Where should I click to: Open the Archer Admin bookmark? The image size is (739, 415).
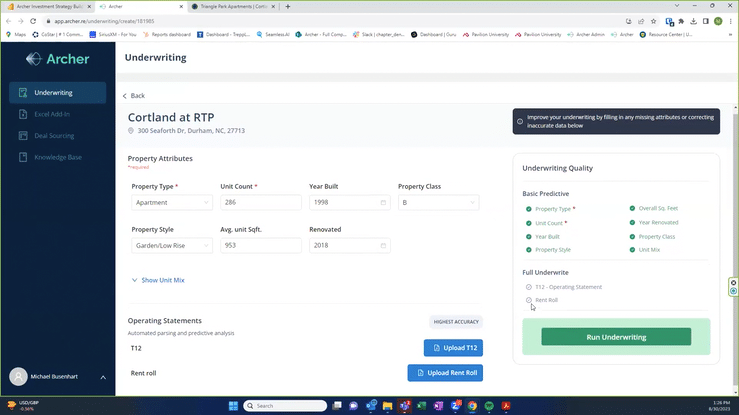coord(586,34)
